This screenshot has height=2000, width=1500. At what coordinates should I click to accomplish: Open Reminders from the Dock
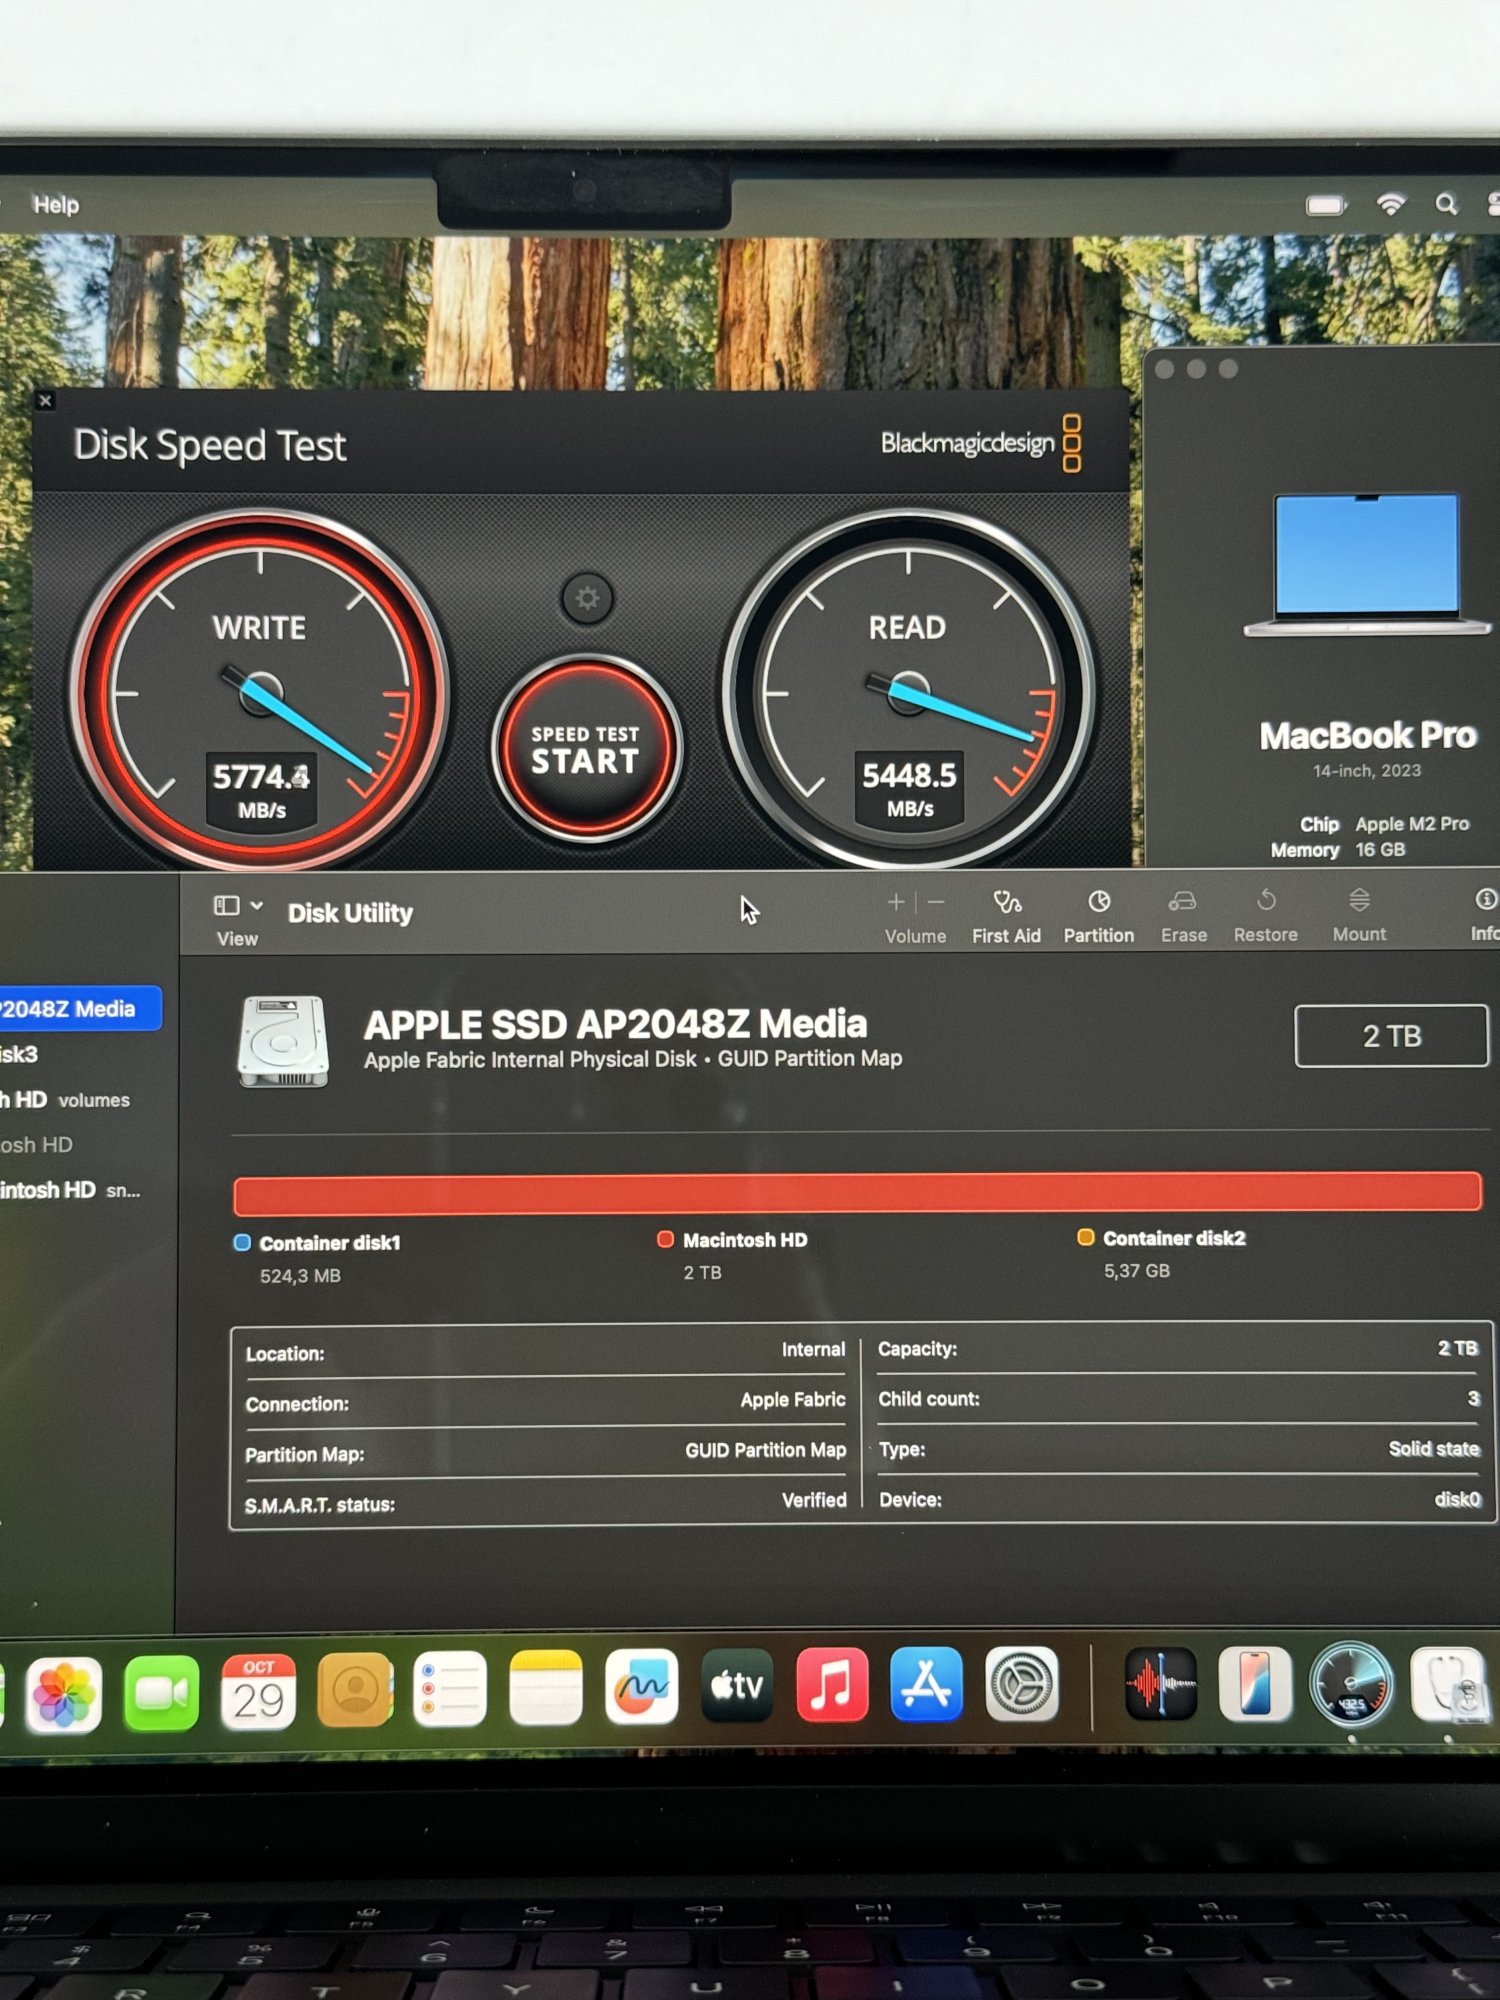[450, 1689]
